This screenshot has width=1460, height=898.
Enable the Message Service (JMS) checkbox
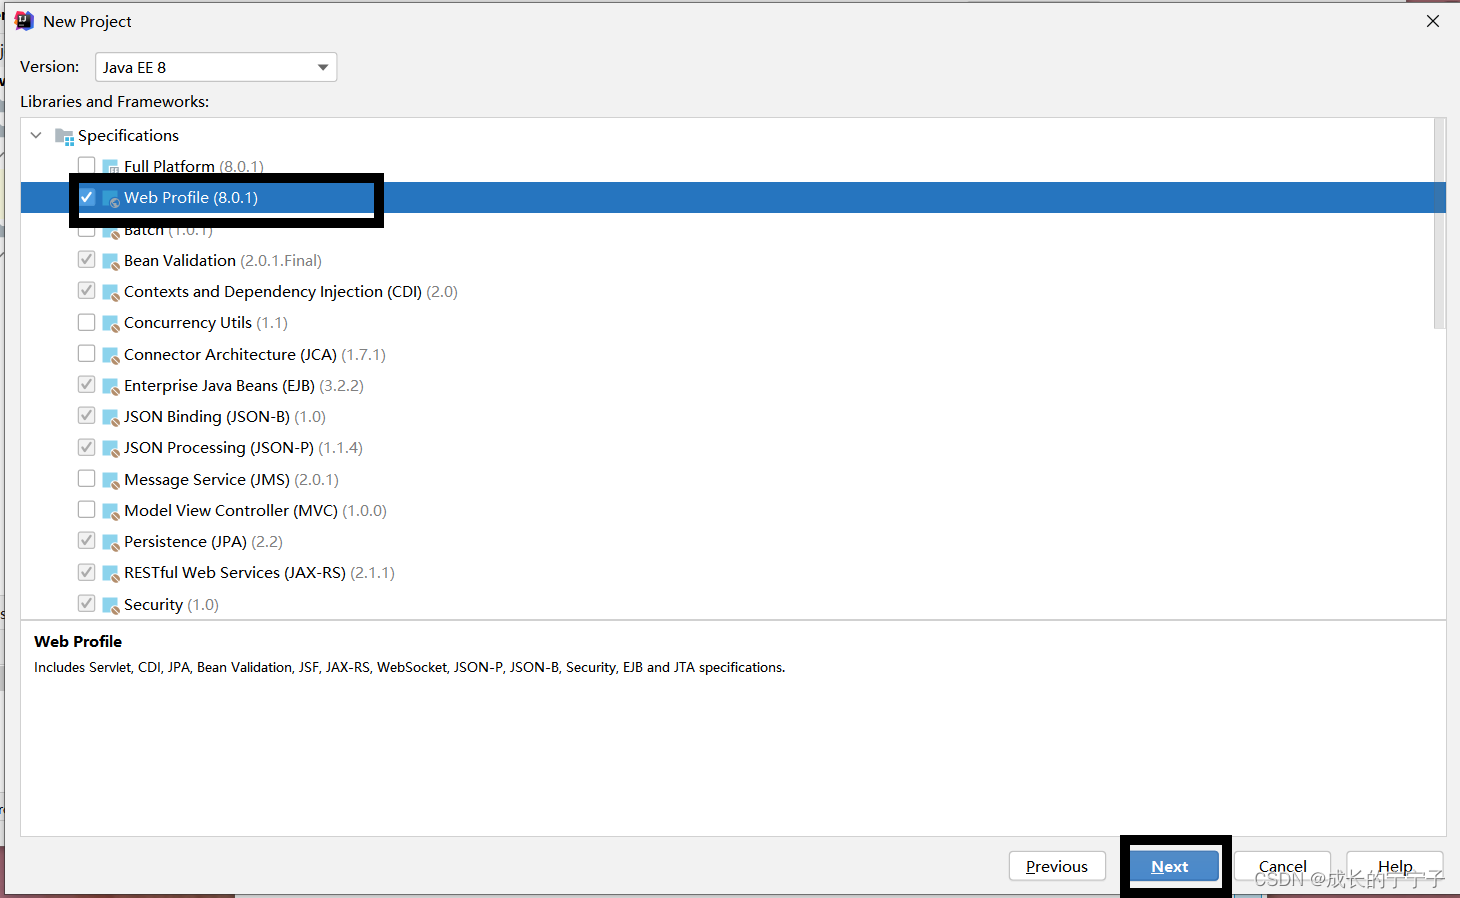[x=87, y=479]
